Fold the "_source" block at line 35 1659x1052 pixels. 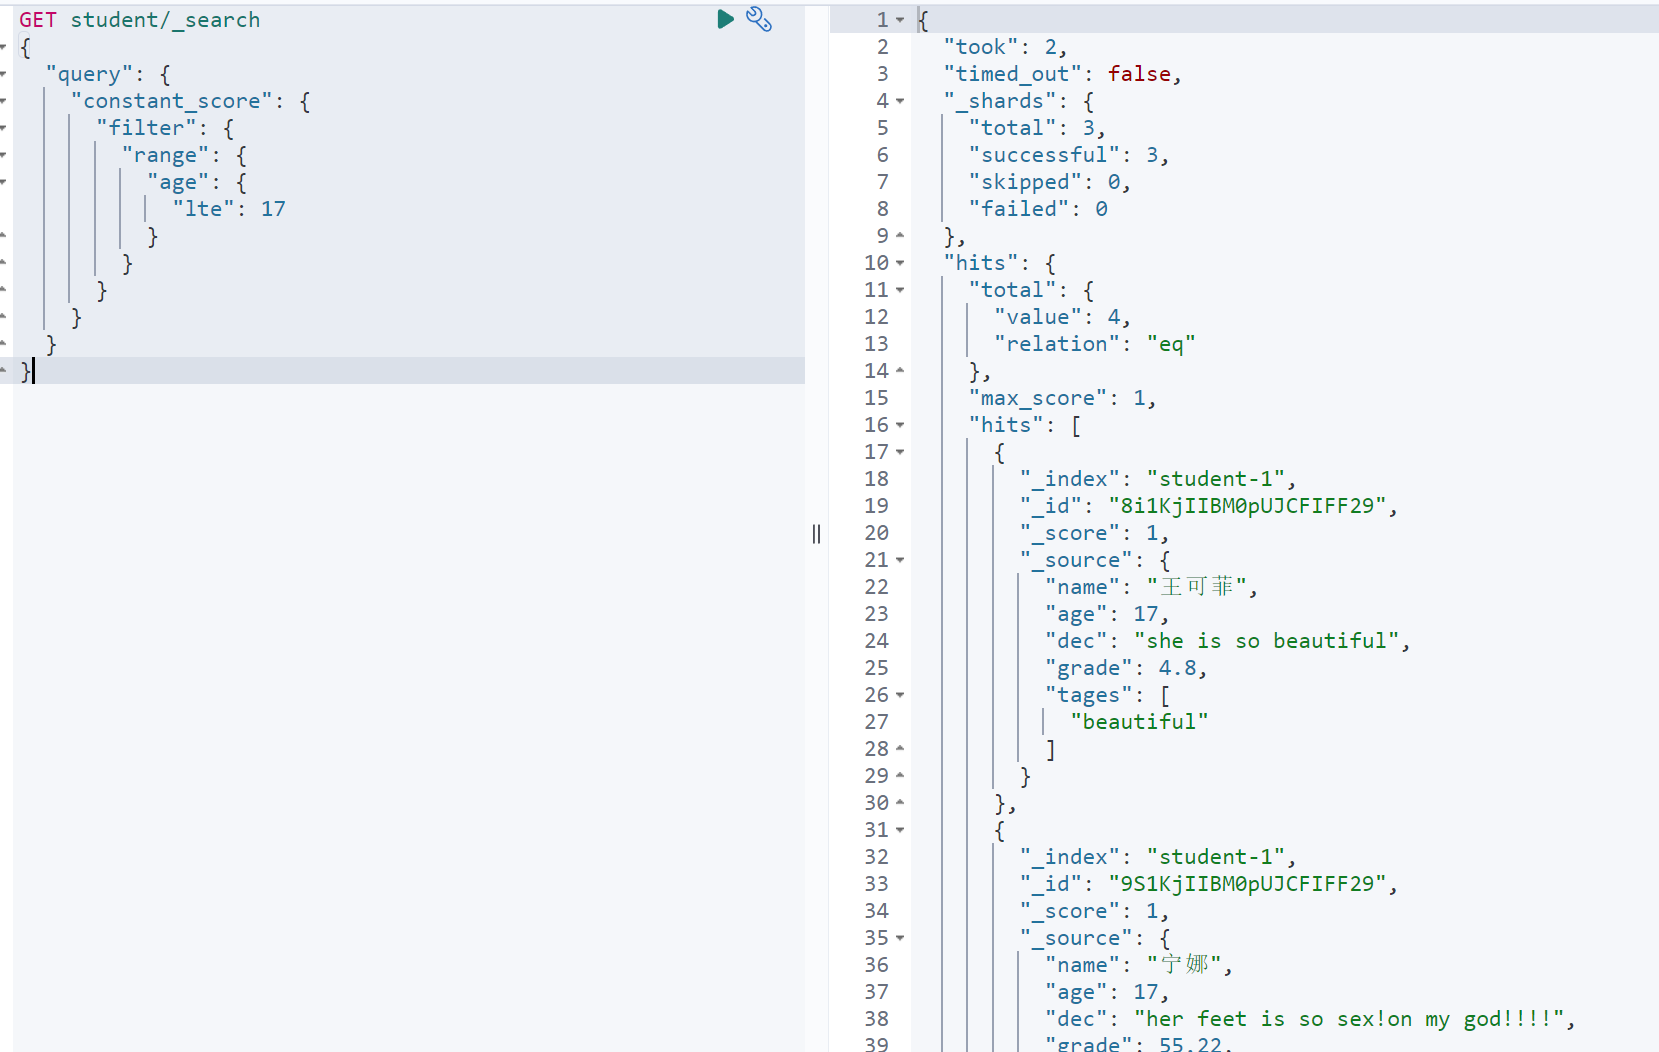[900, 938]
